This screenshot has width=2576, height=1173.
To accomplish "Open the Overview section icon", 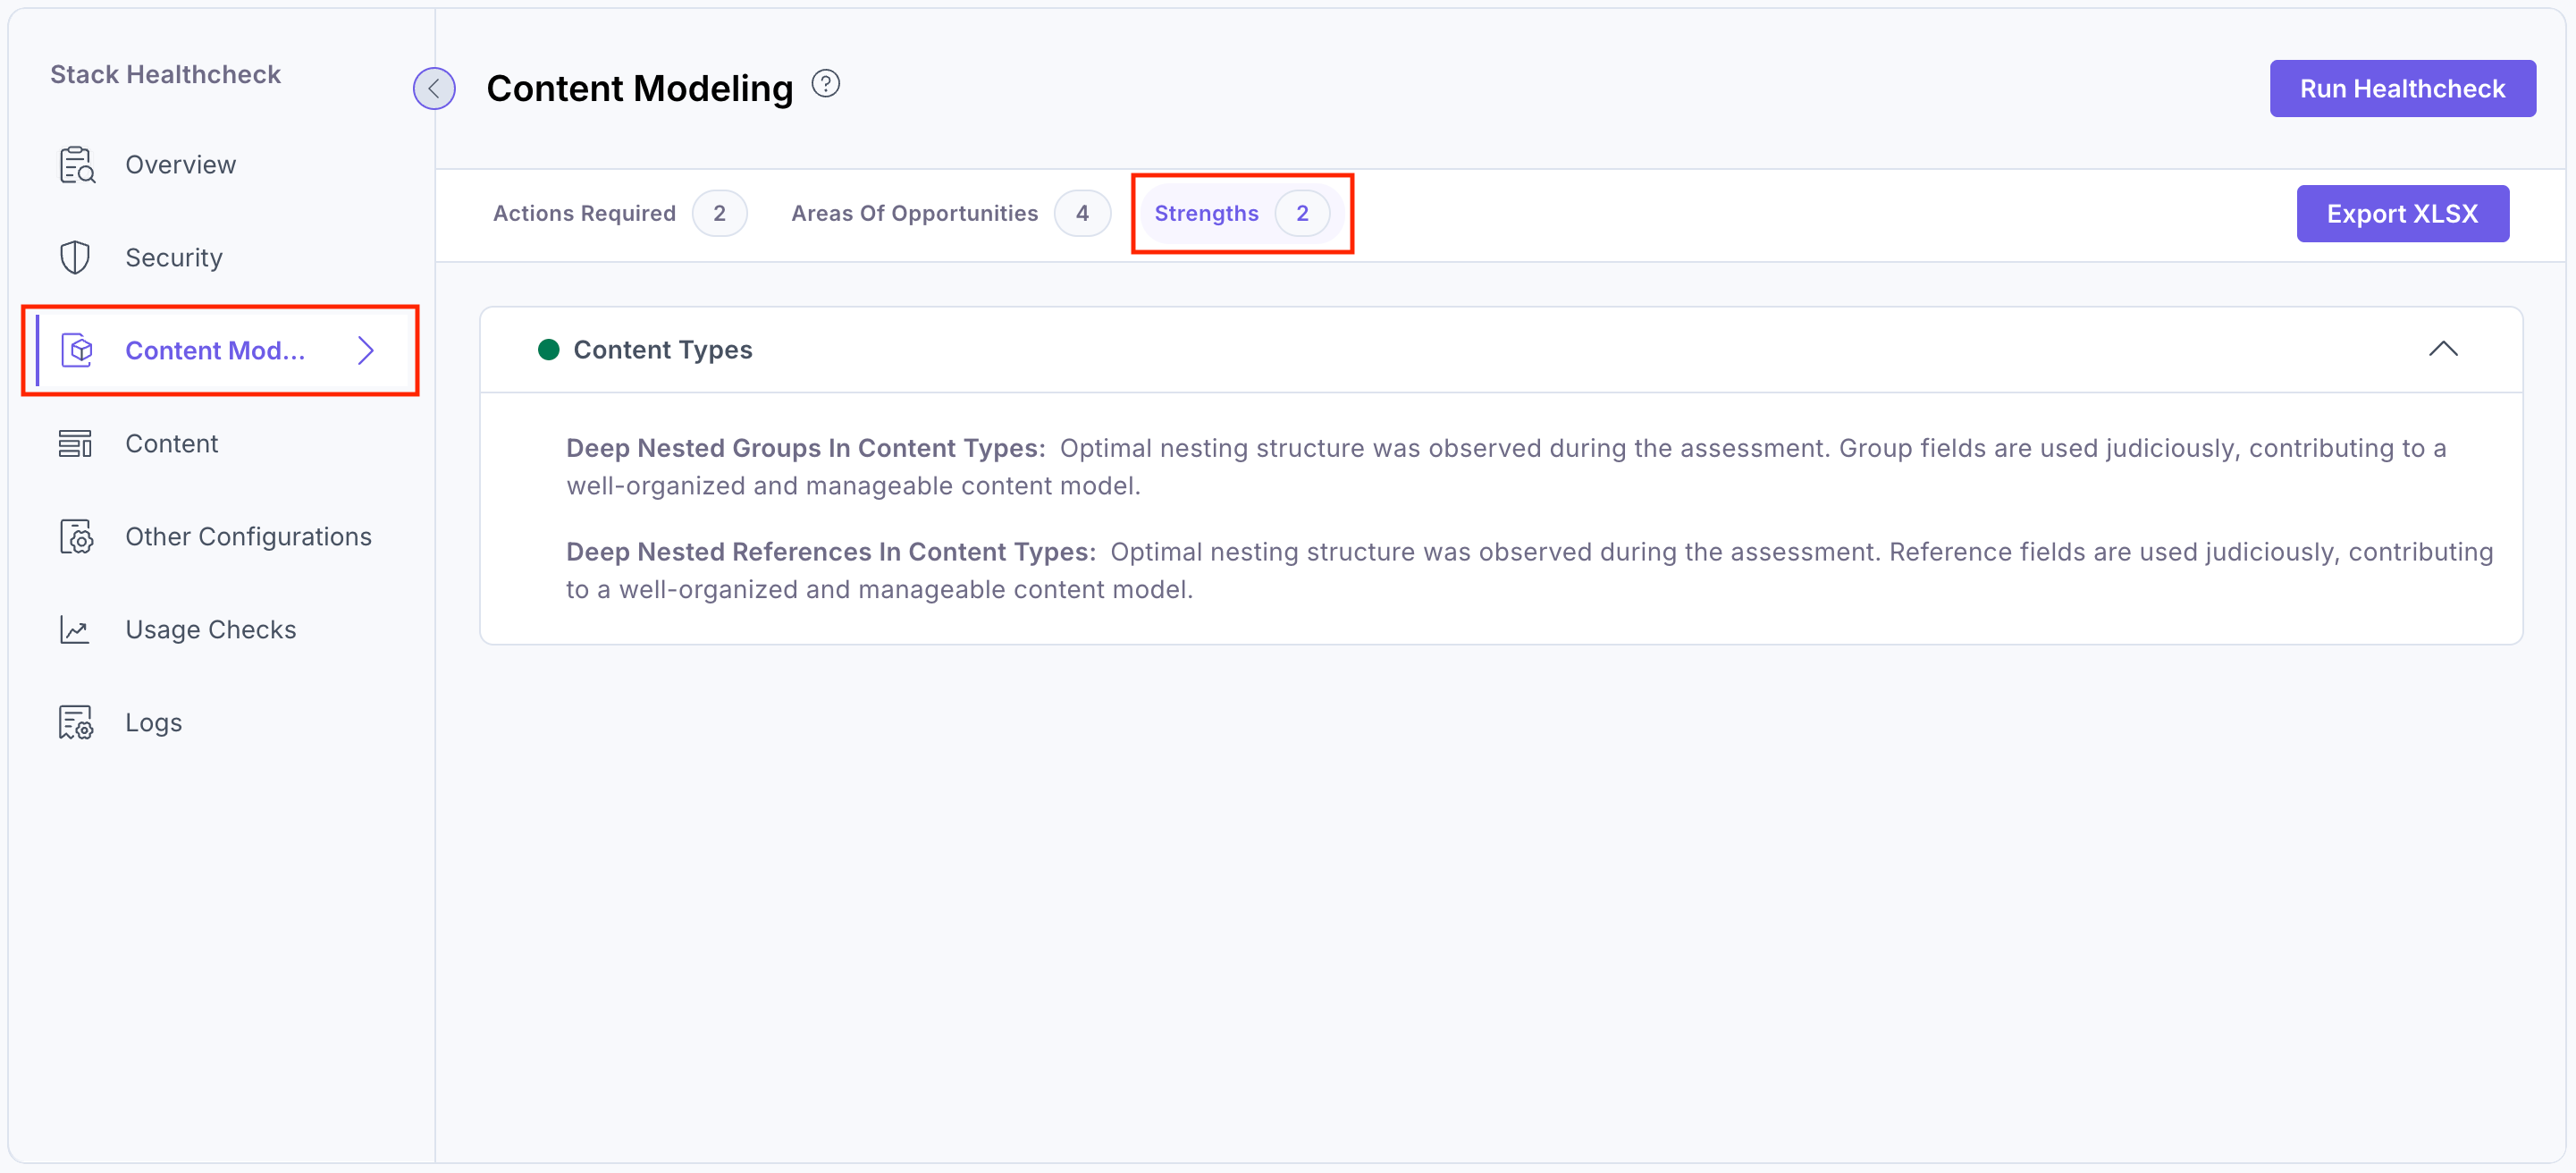I will pos(76,164).
